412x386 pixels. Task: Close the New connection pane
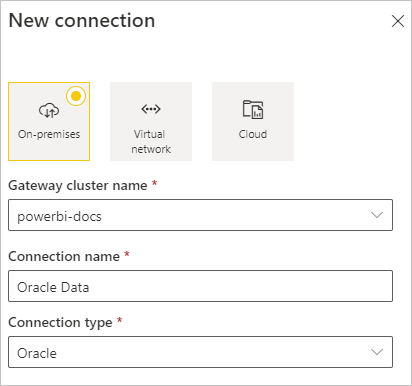pyautogui.click(x=398, y=21)
